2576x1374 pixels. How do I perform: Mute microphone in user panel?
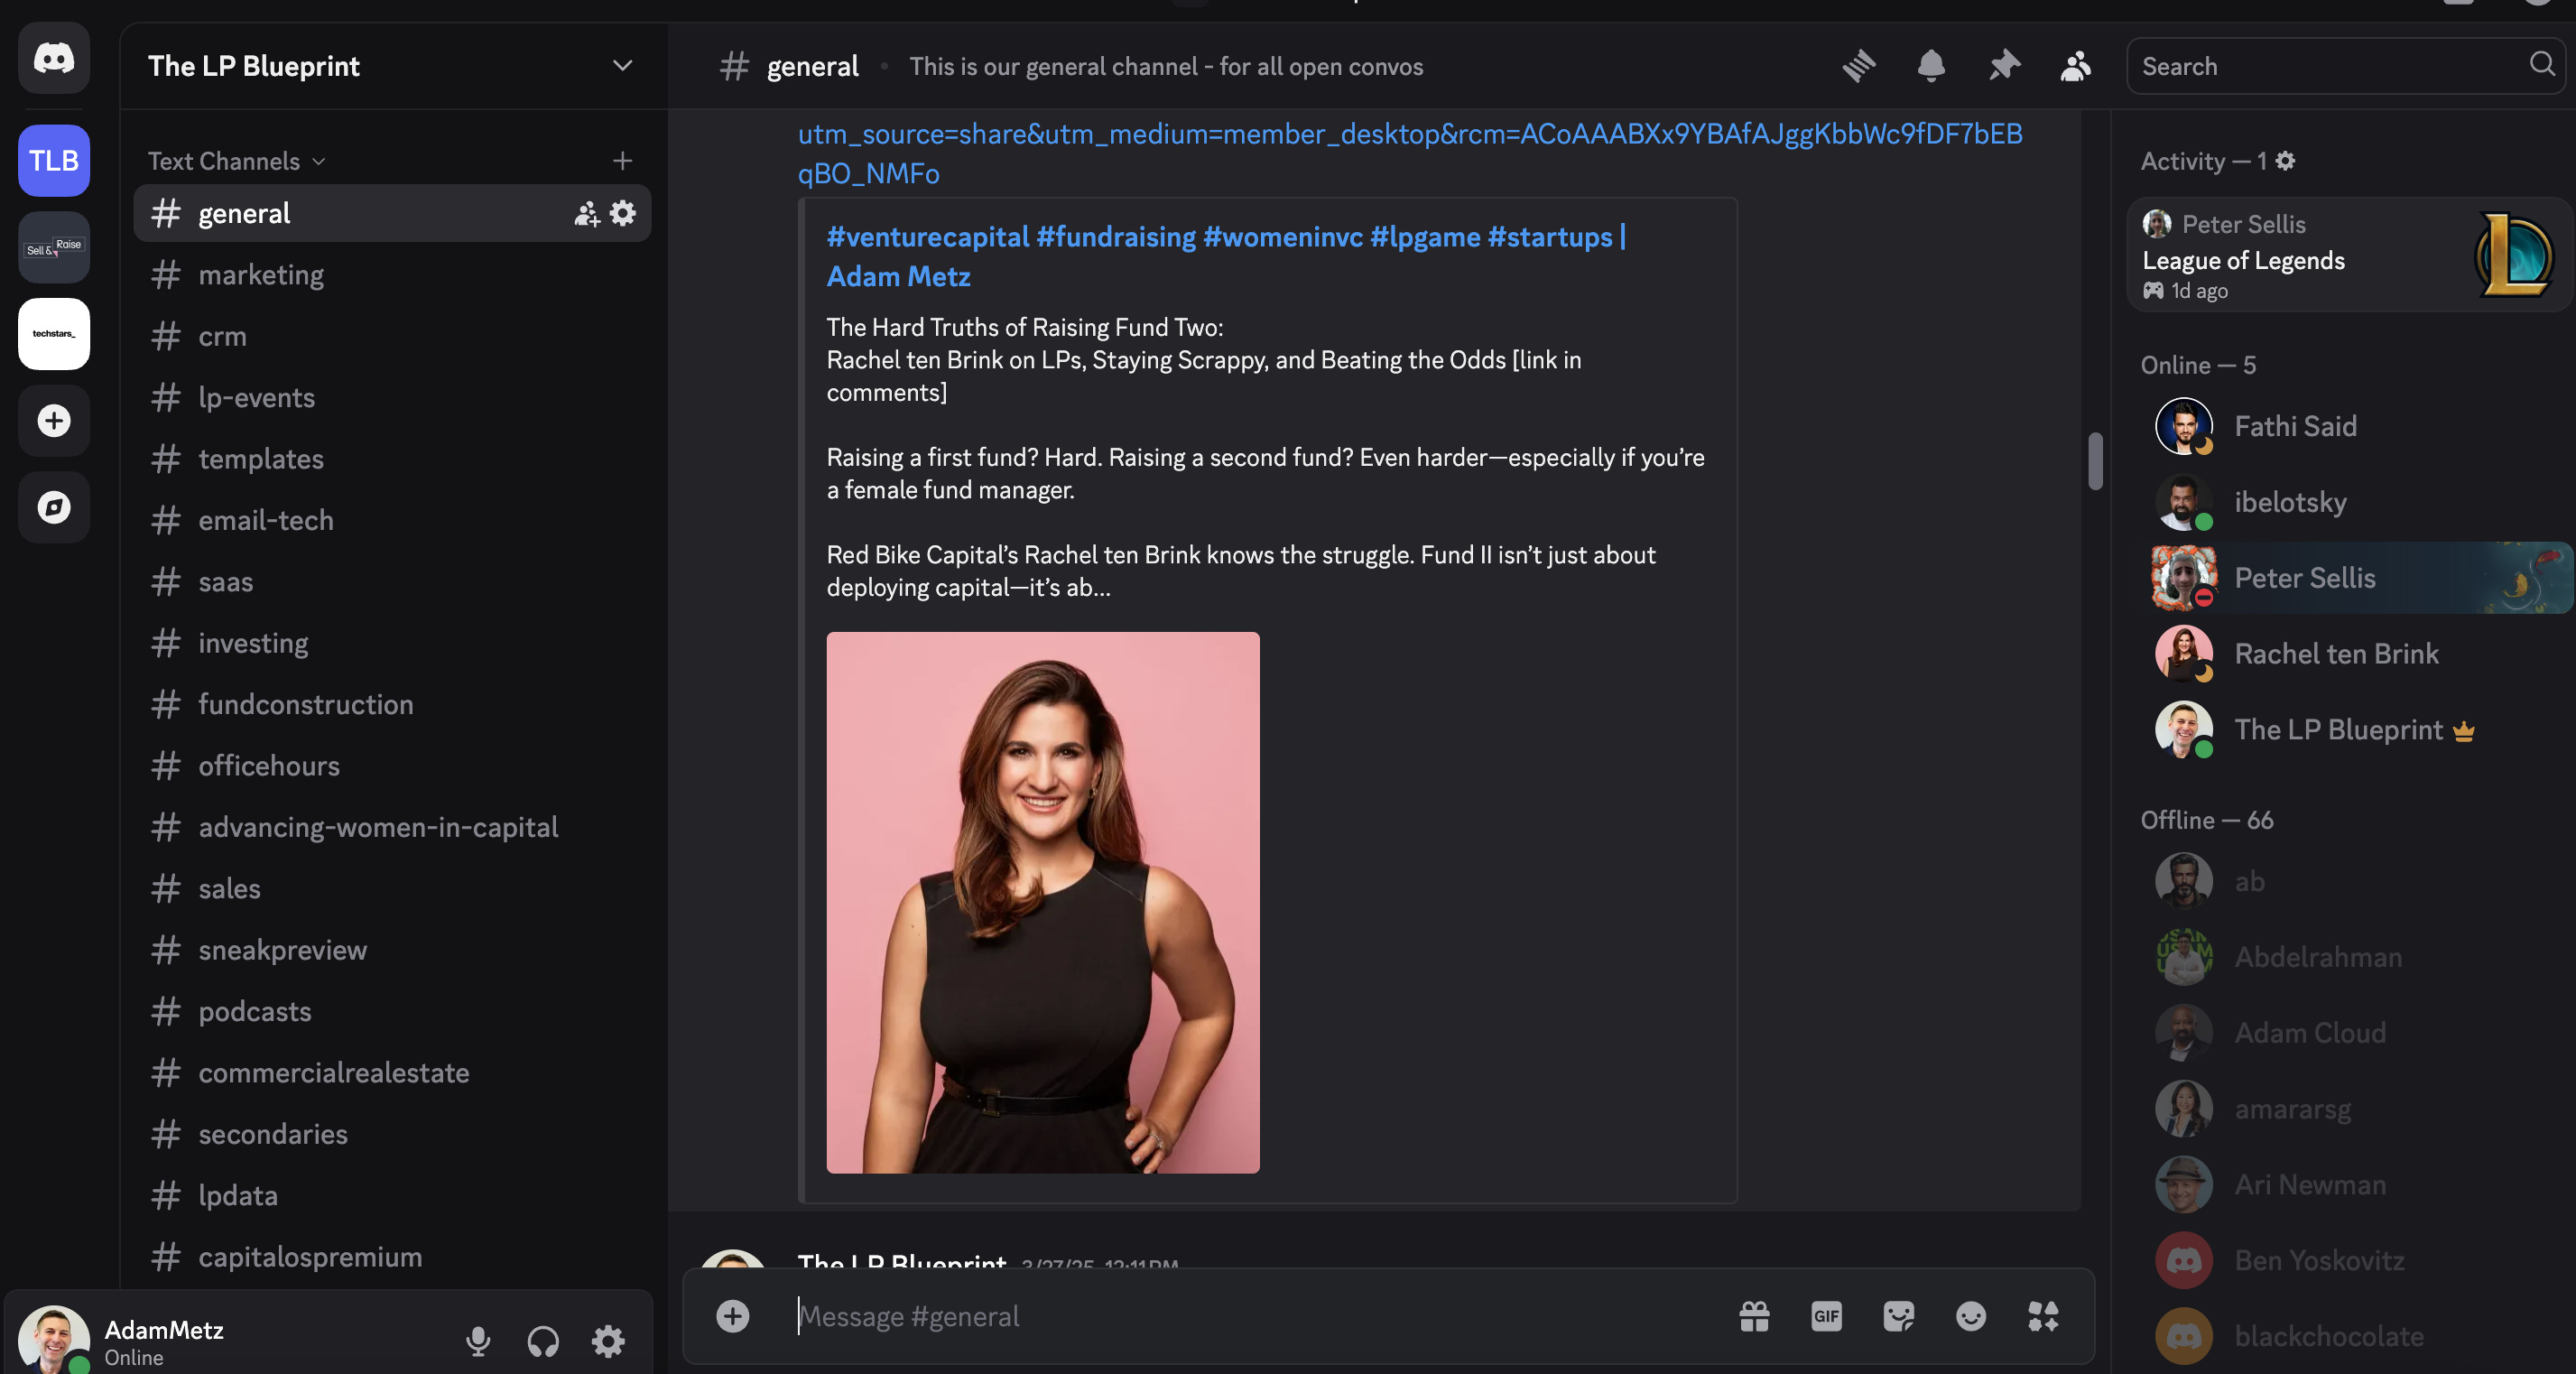478,1341
